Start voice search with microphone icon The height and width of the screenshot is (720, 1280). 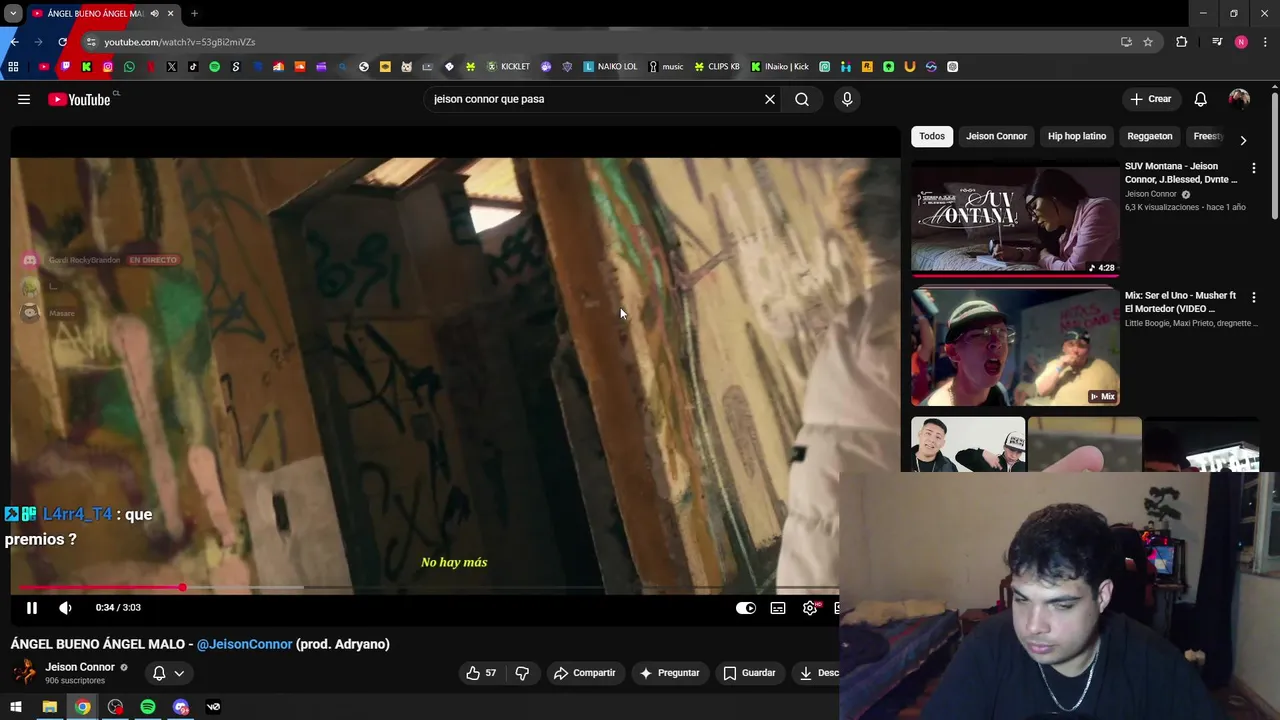pos(847,99)
